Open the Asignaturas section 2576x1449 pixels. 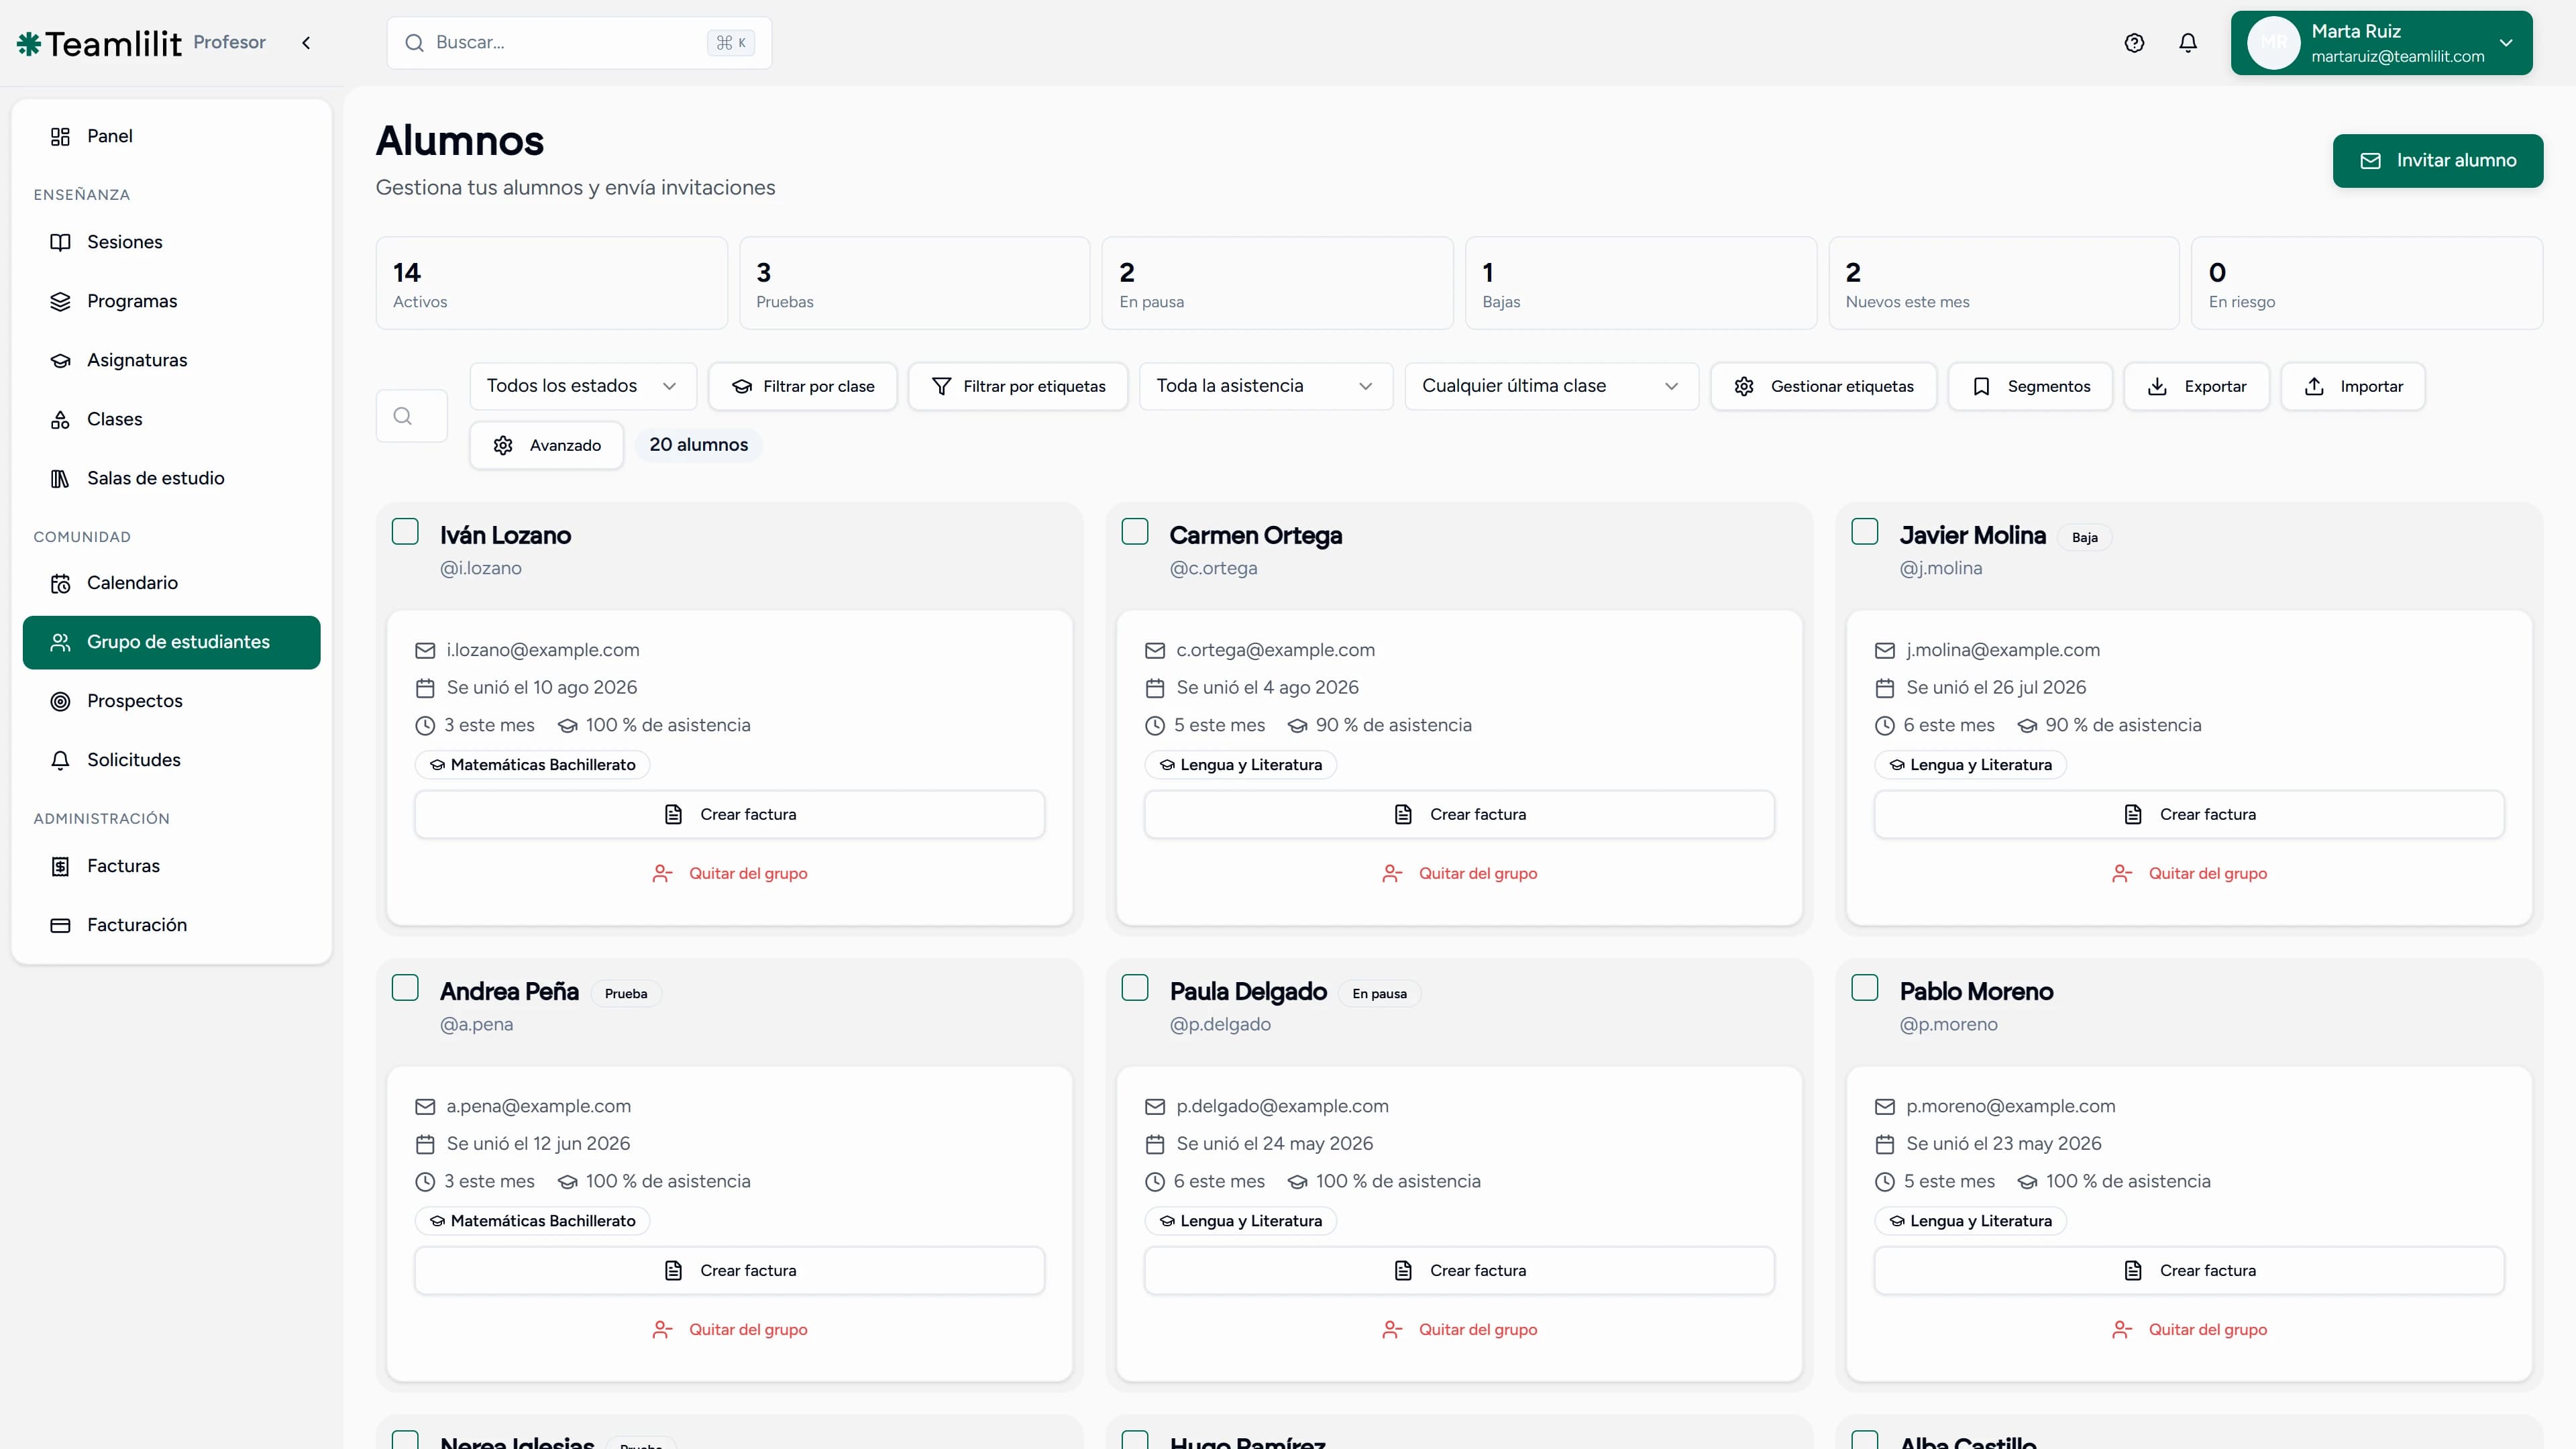pyautogui.click(x=171, y=360)
